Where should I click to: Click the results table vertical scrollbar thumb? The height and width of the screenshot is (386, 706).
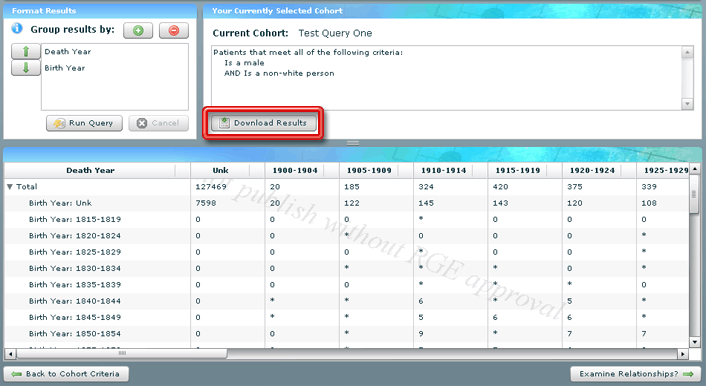[x=695, y=195]
